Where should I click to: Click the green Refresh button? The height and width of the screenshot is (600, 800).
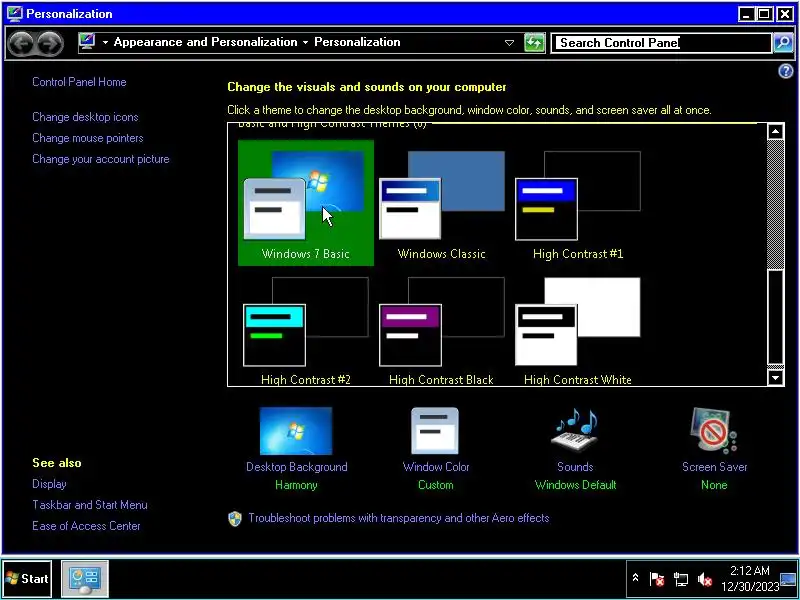[534, 43]
